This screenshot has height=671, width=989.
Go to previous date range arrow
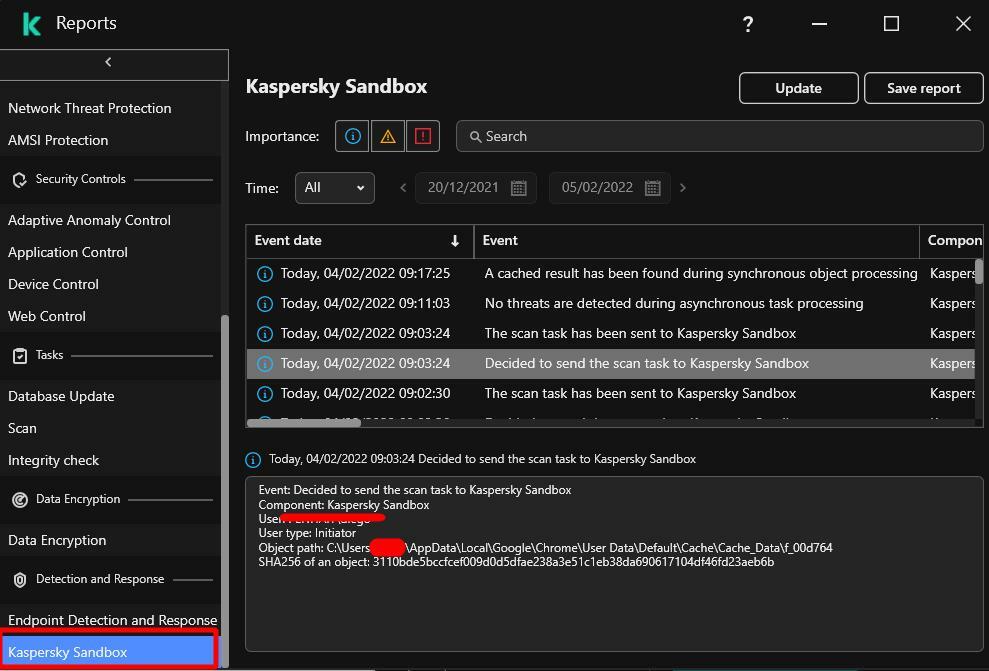[403, 188]
